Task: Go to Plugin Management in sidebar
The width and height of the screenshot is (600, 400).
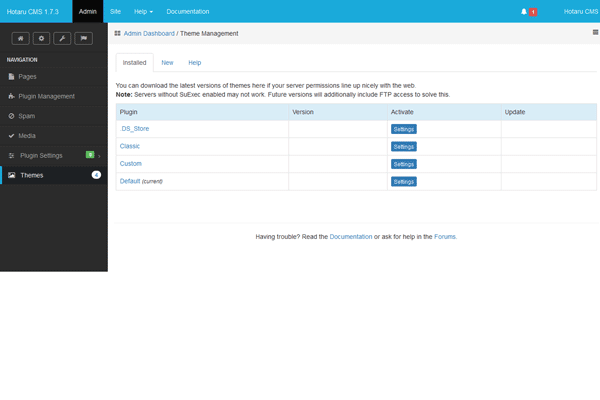Action: [46, 96]
